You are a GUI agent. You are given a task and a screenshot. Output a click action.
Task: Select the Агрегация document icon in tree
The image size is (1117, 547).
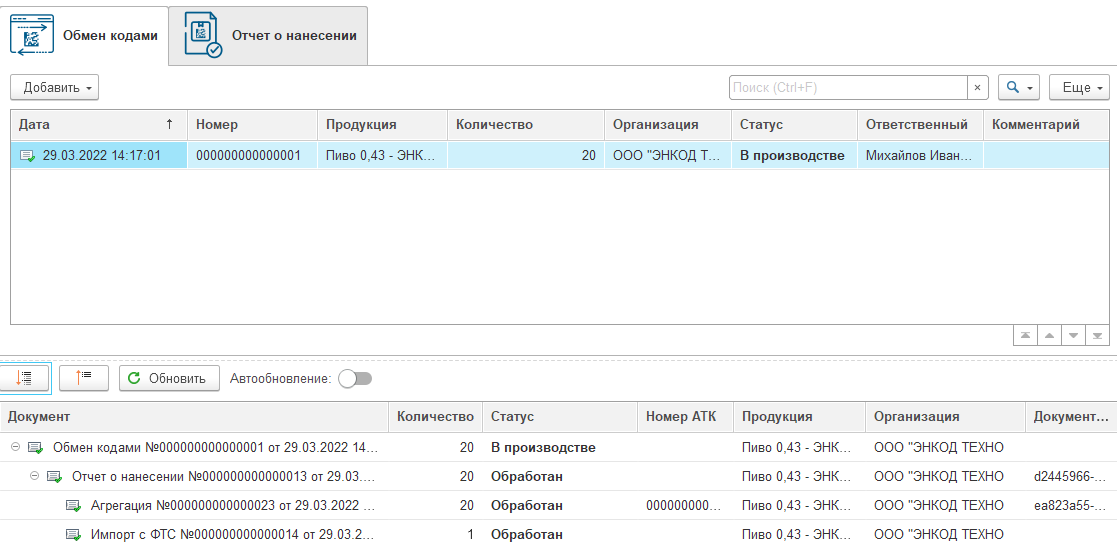[73, 505]
